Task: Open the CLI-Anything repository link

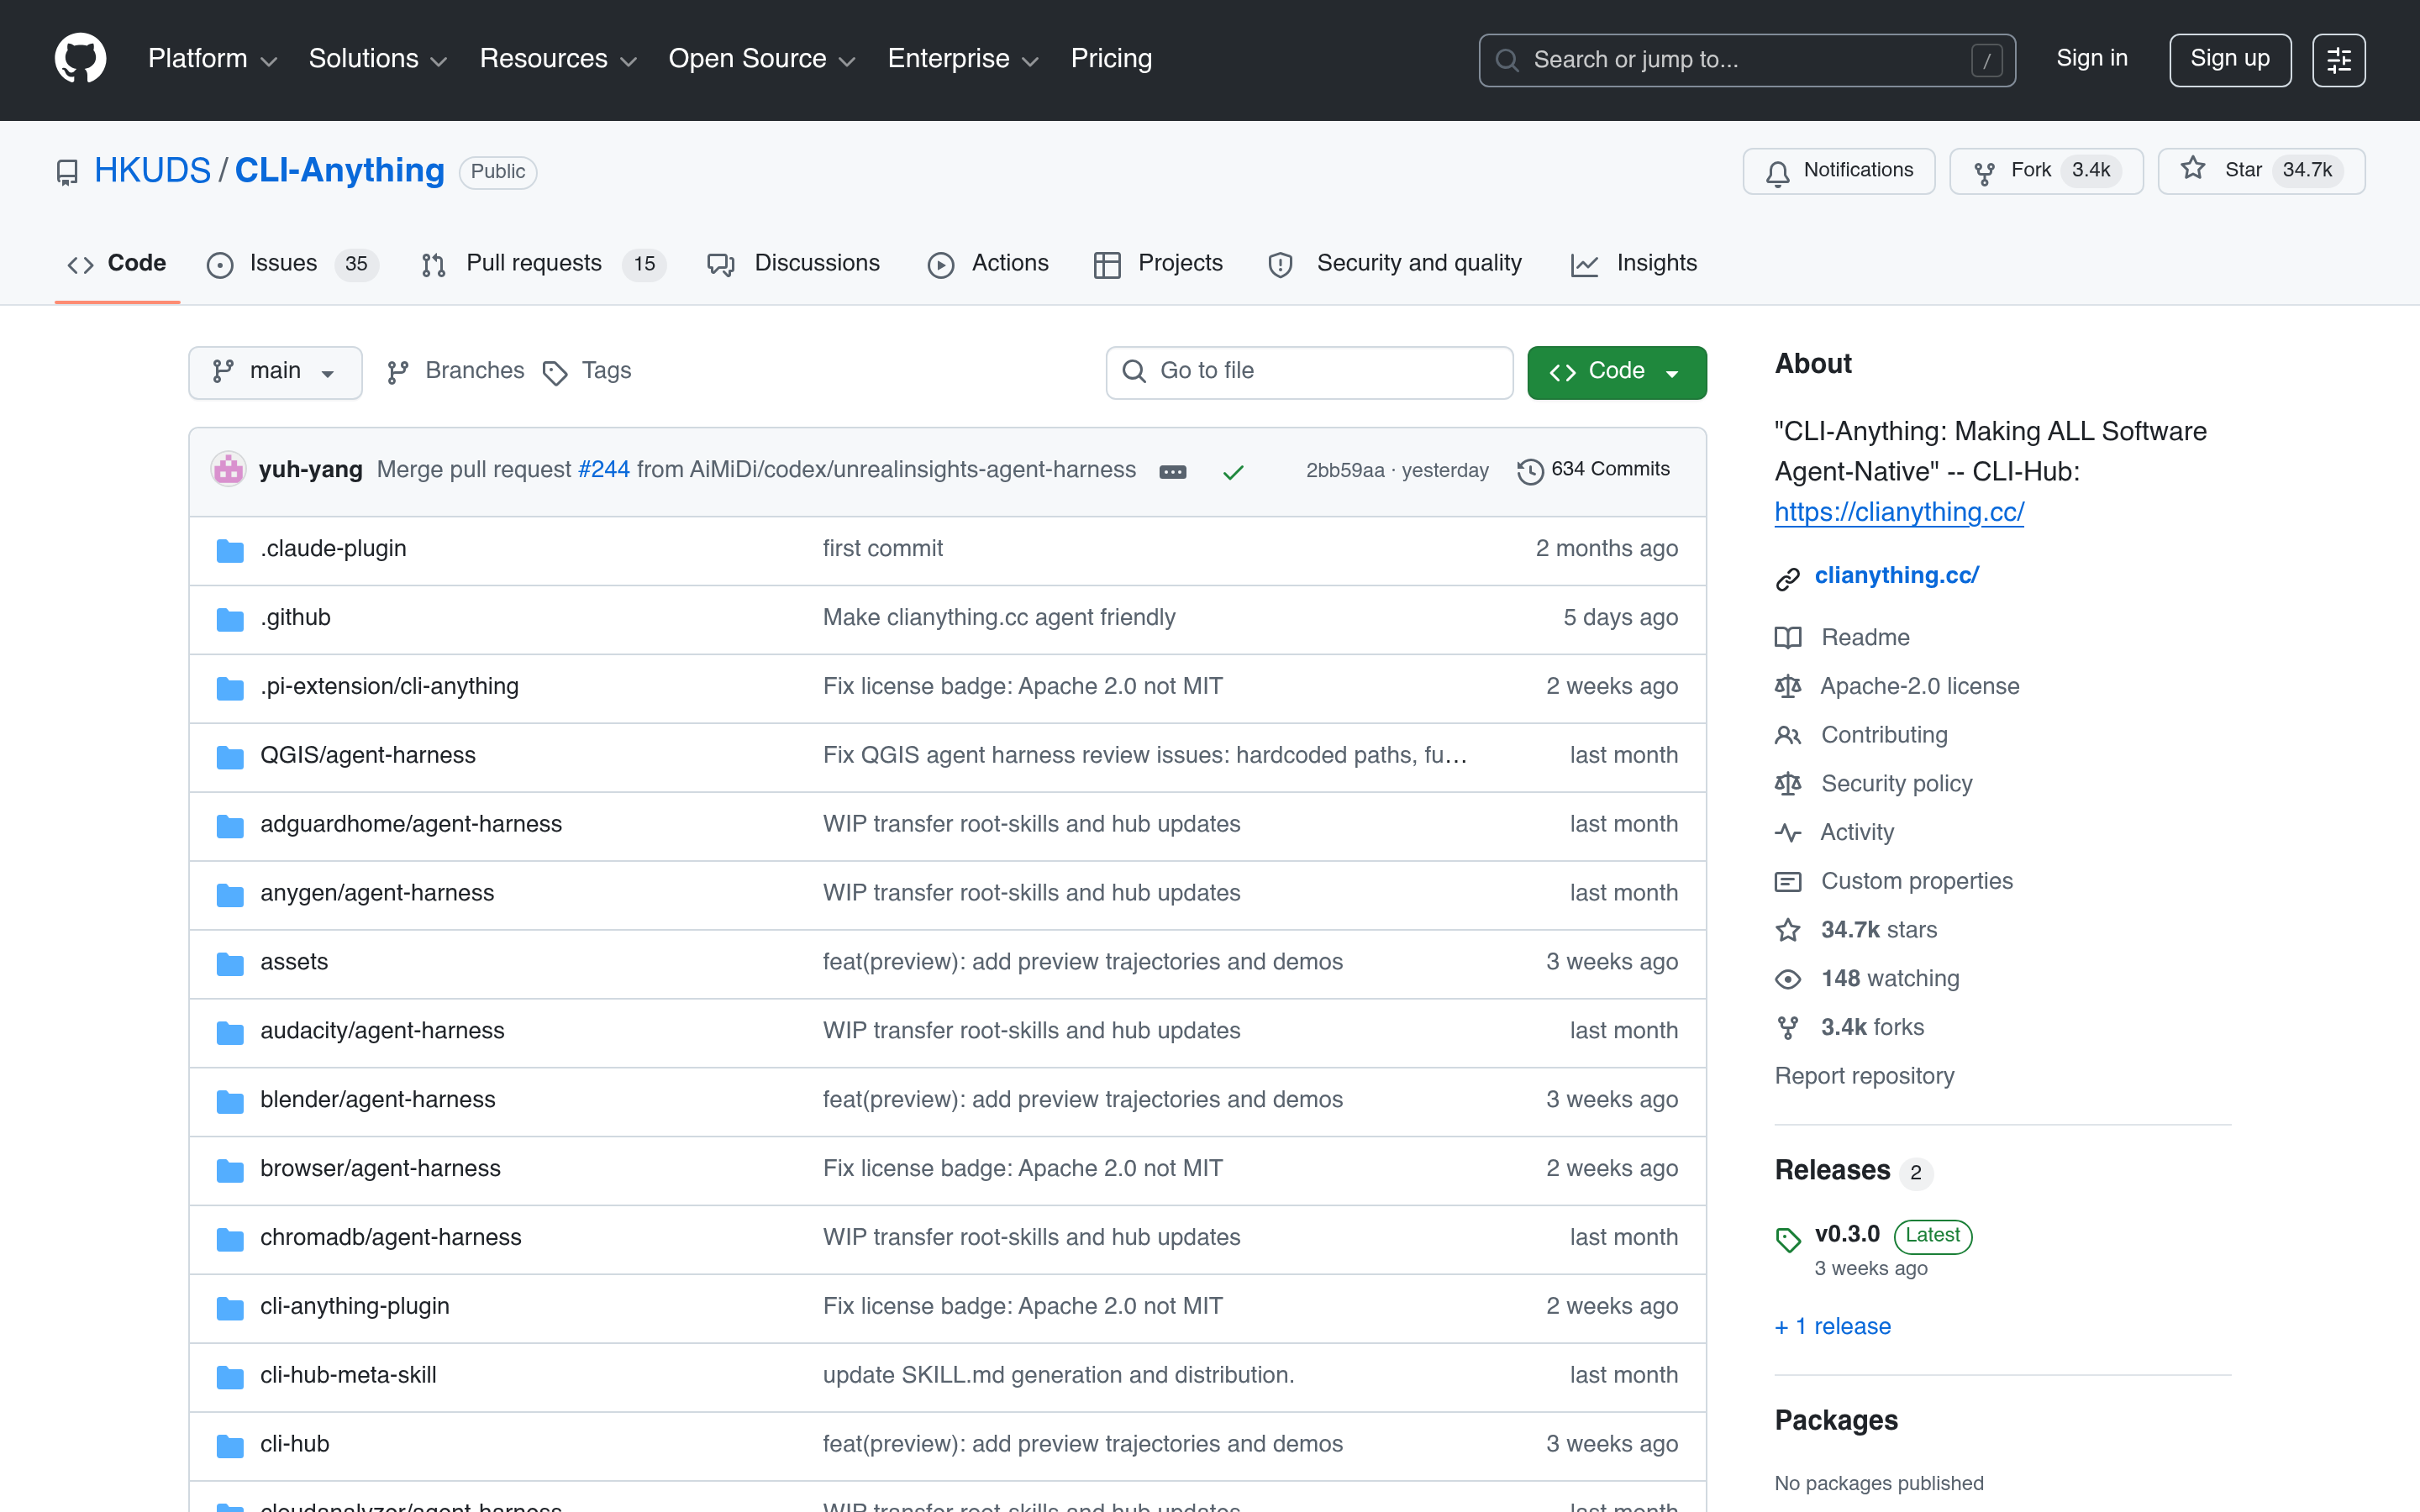Action: [339, 171]
